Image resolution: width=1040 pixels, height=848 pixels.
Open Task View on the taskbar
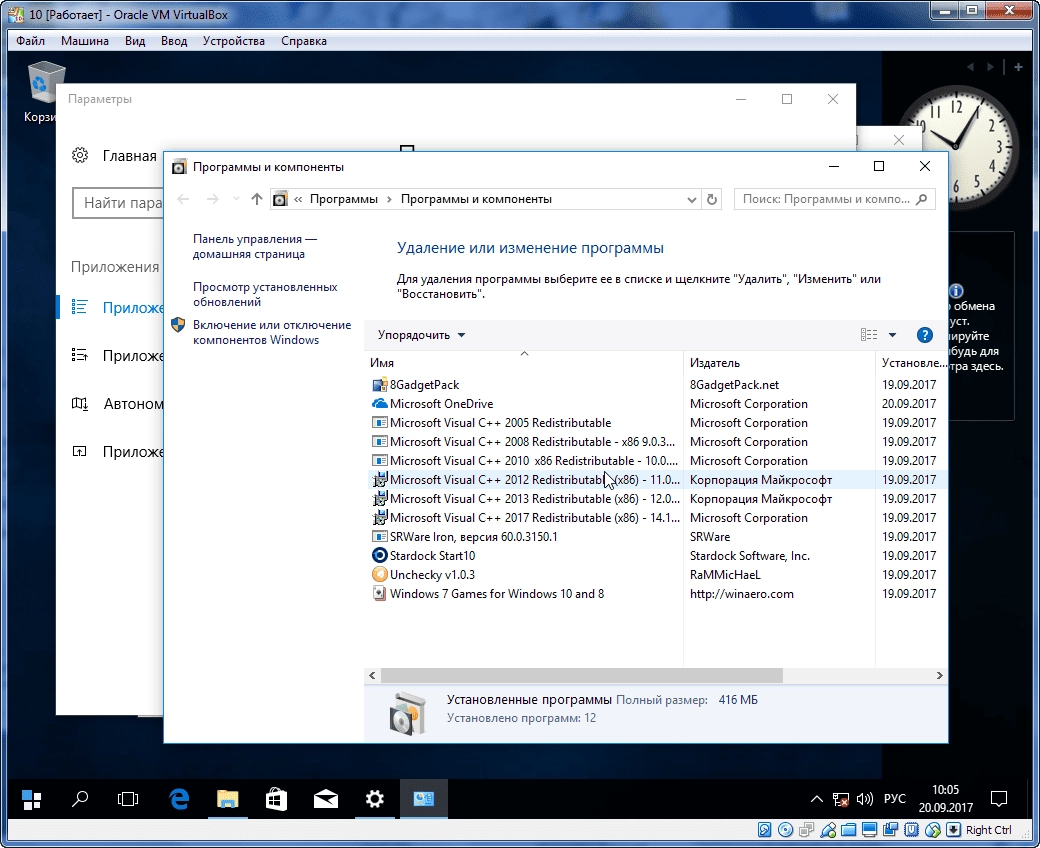[128, 800]
